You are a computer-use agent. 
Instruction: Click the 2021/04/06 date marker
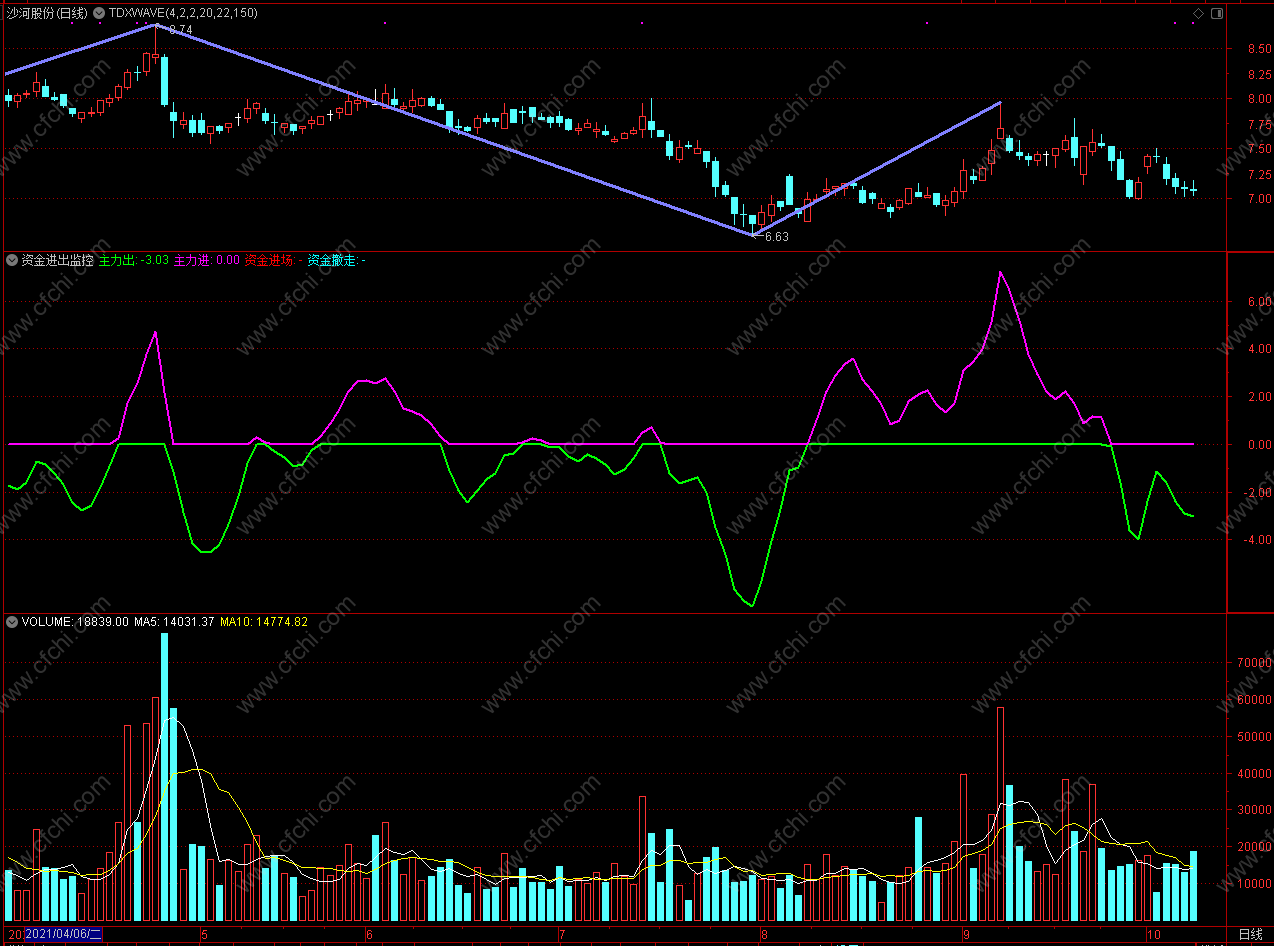(x=63, y=934)
